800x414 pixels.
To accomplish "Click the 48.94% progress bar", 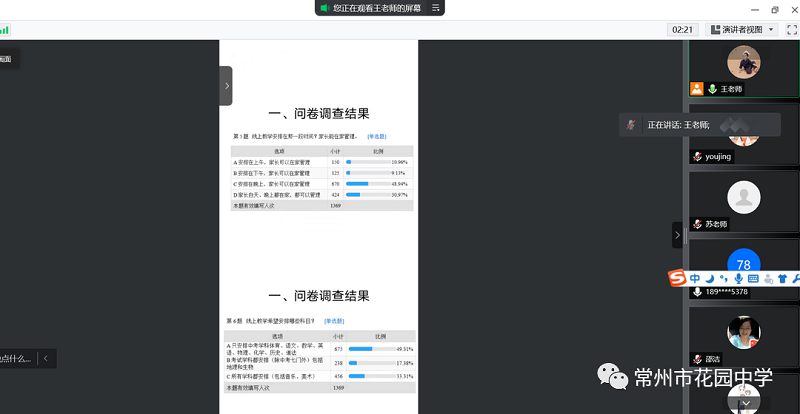I will coord(368,184).
